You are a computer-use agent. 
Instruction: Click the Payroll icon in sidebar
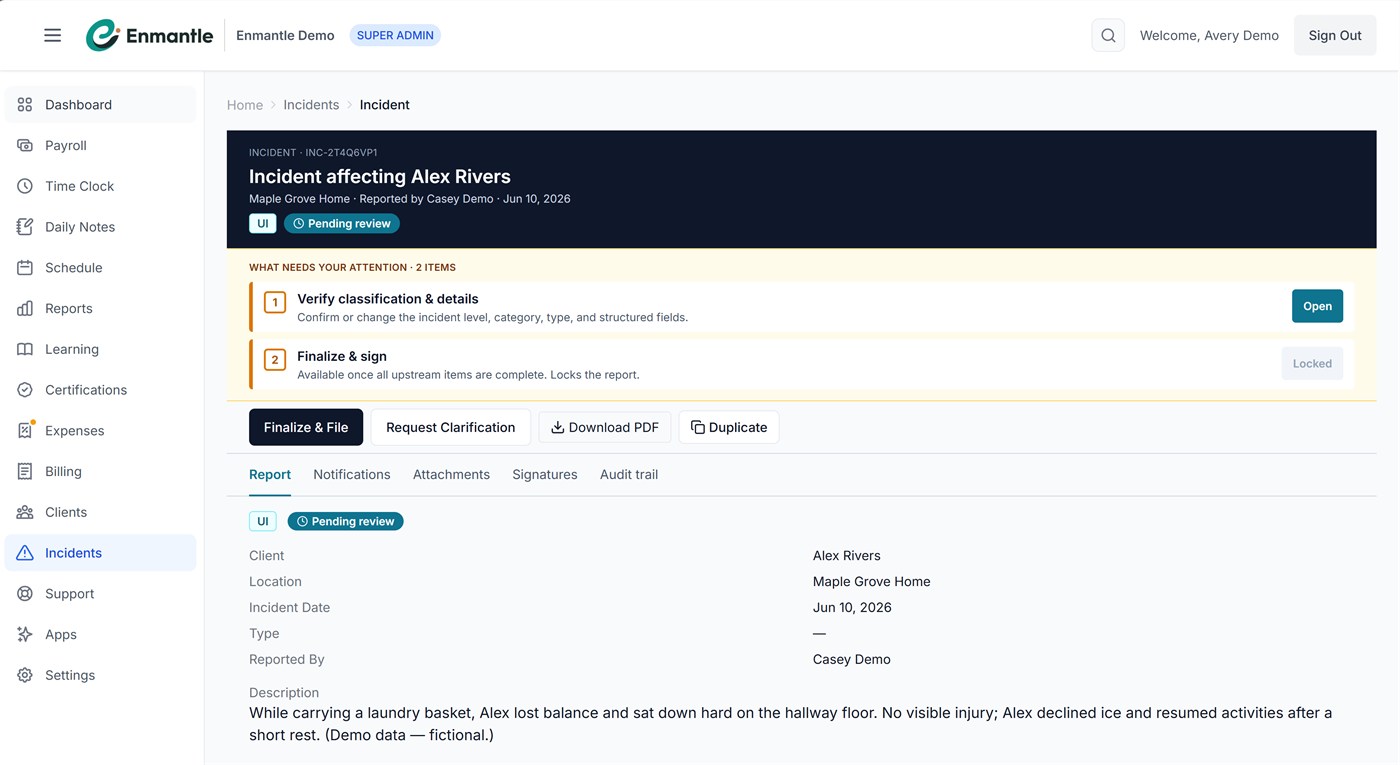[x=25, y=145]
